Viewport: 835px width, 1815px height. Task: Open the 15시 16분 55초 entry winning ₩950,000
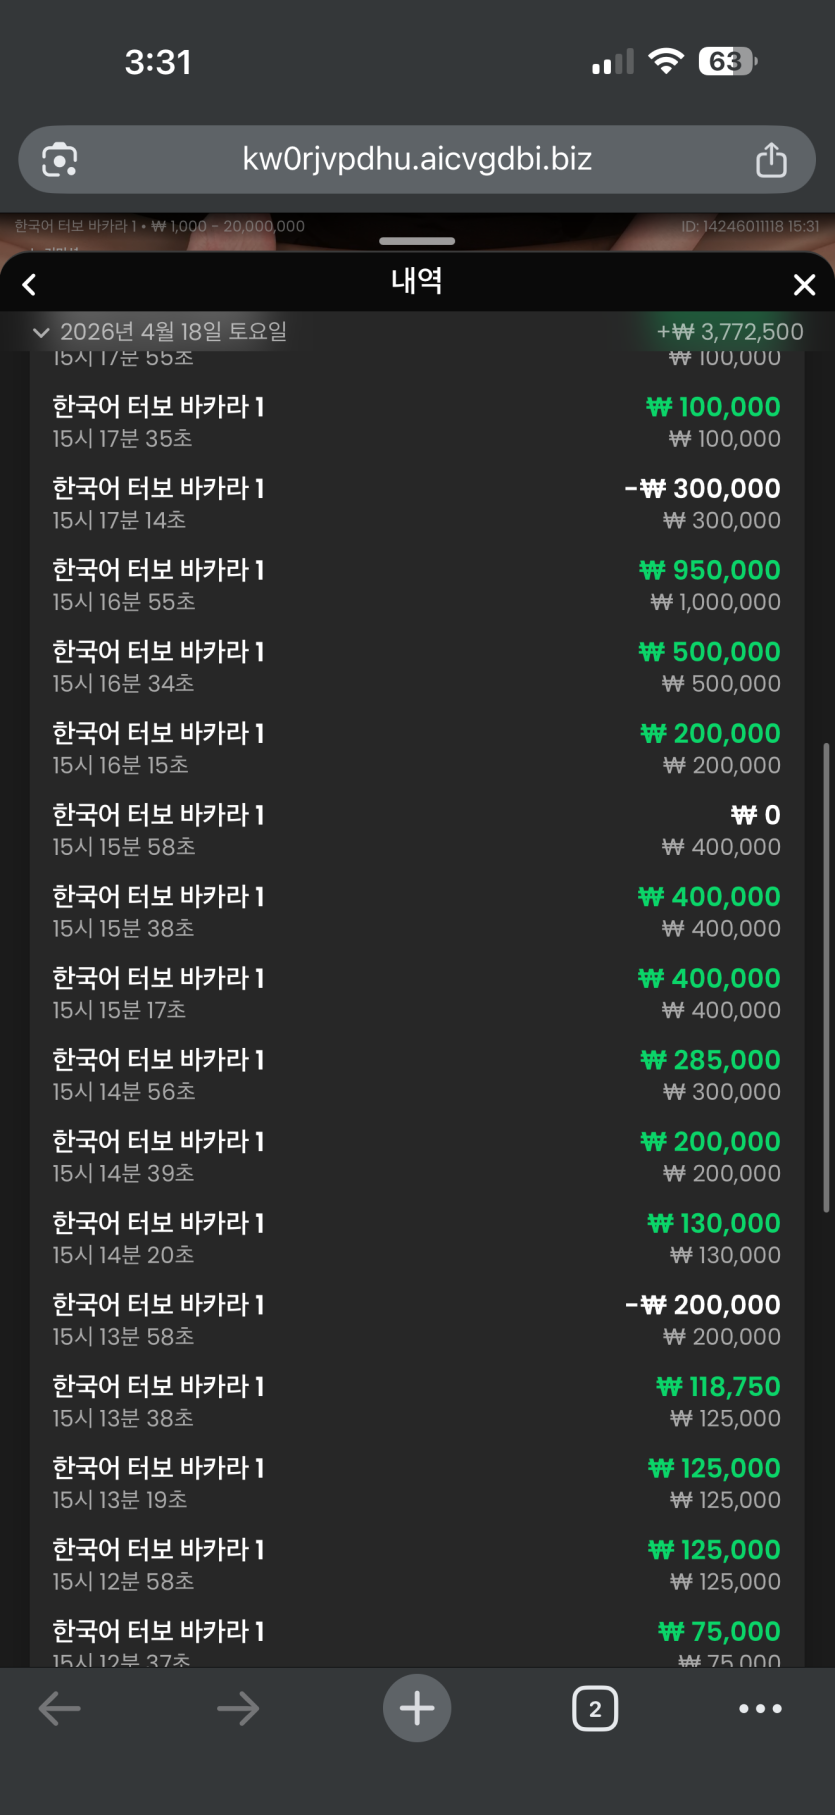[416, 585]
